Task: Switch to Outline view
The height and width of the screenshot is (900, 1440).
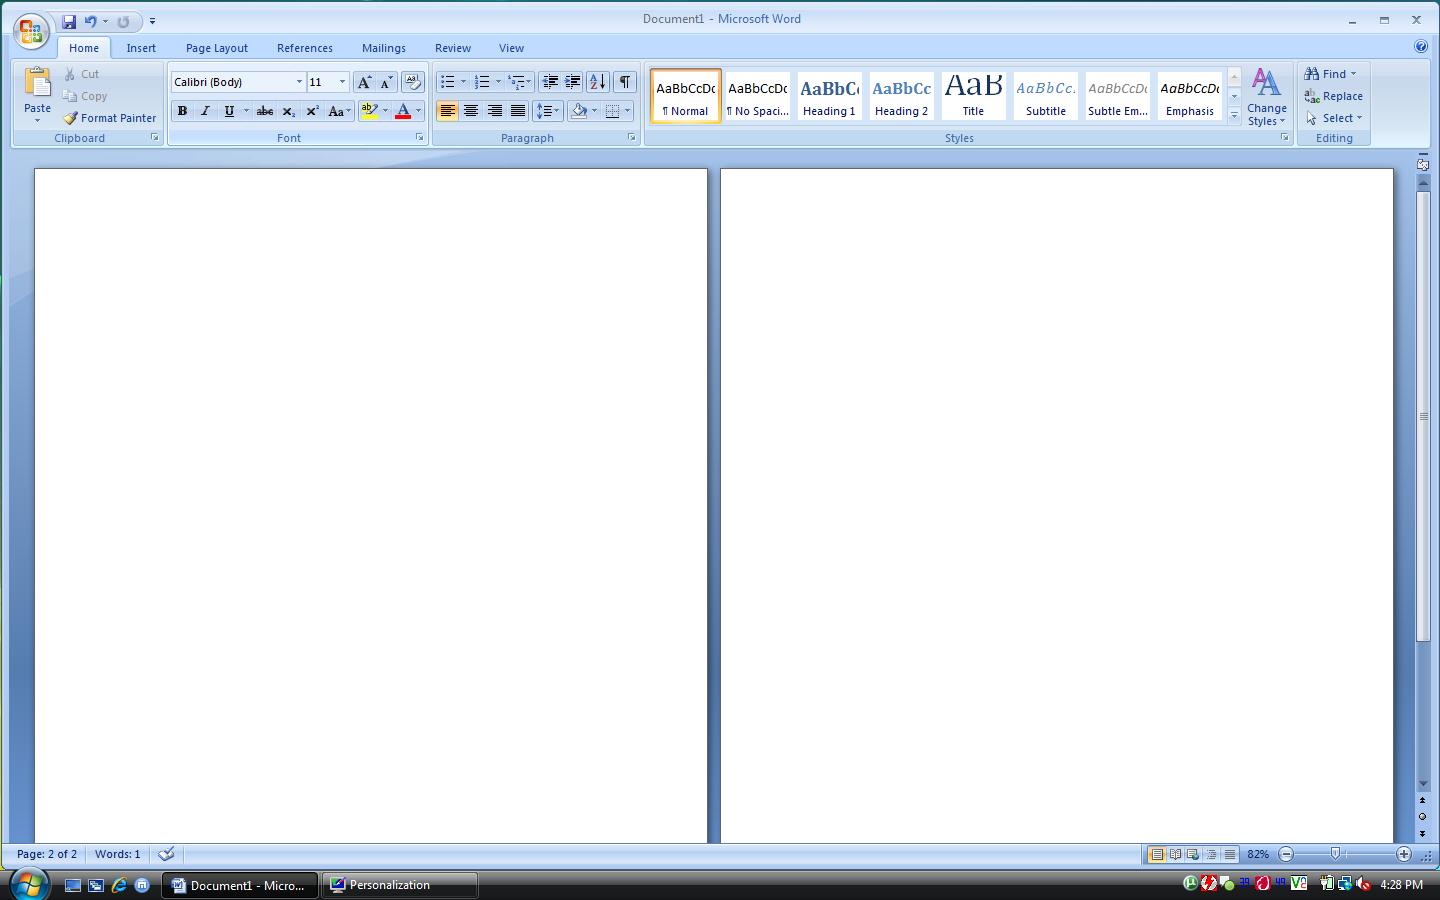Action: [x=1211, y=854]
